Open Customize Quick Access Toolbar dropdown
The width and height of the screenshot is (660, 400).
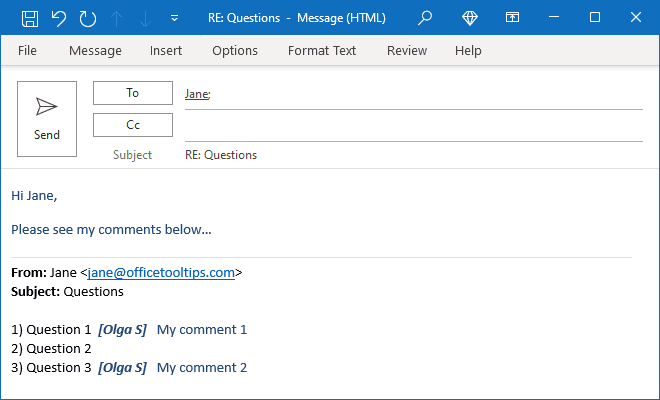174,18
